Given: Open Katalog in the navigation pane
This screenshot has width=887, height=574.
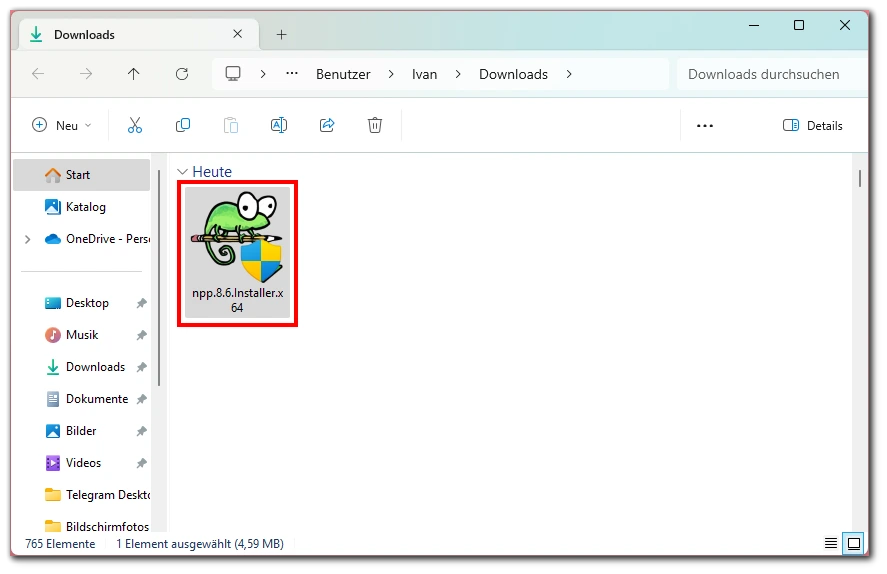Looking at the screenshot, I should click(x=81, y=207).
